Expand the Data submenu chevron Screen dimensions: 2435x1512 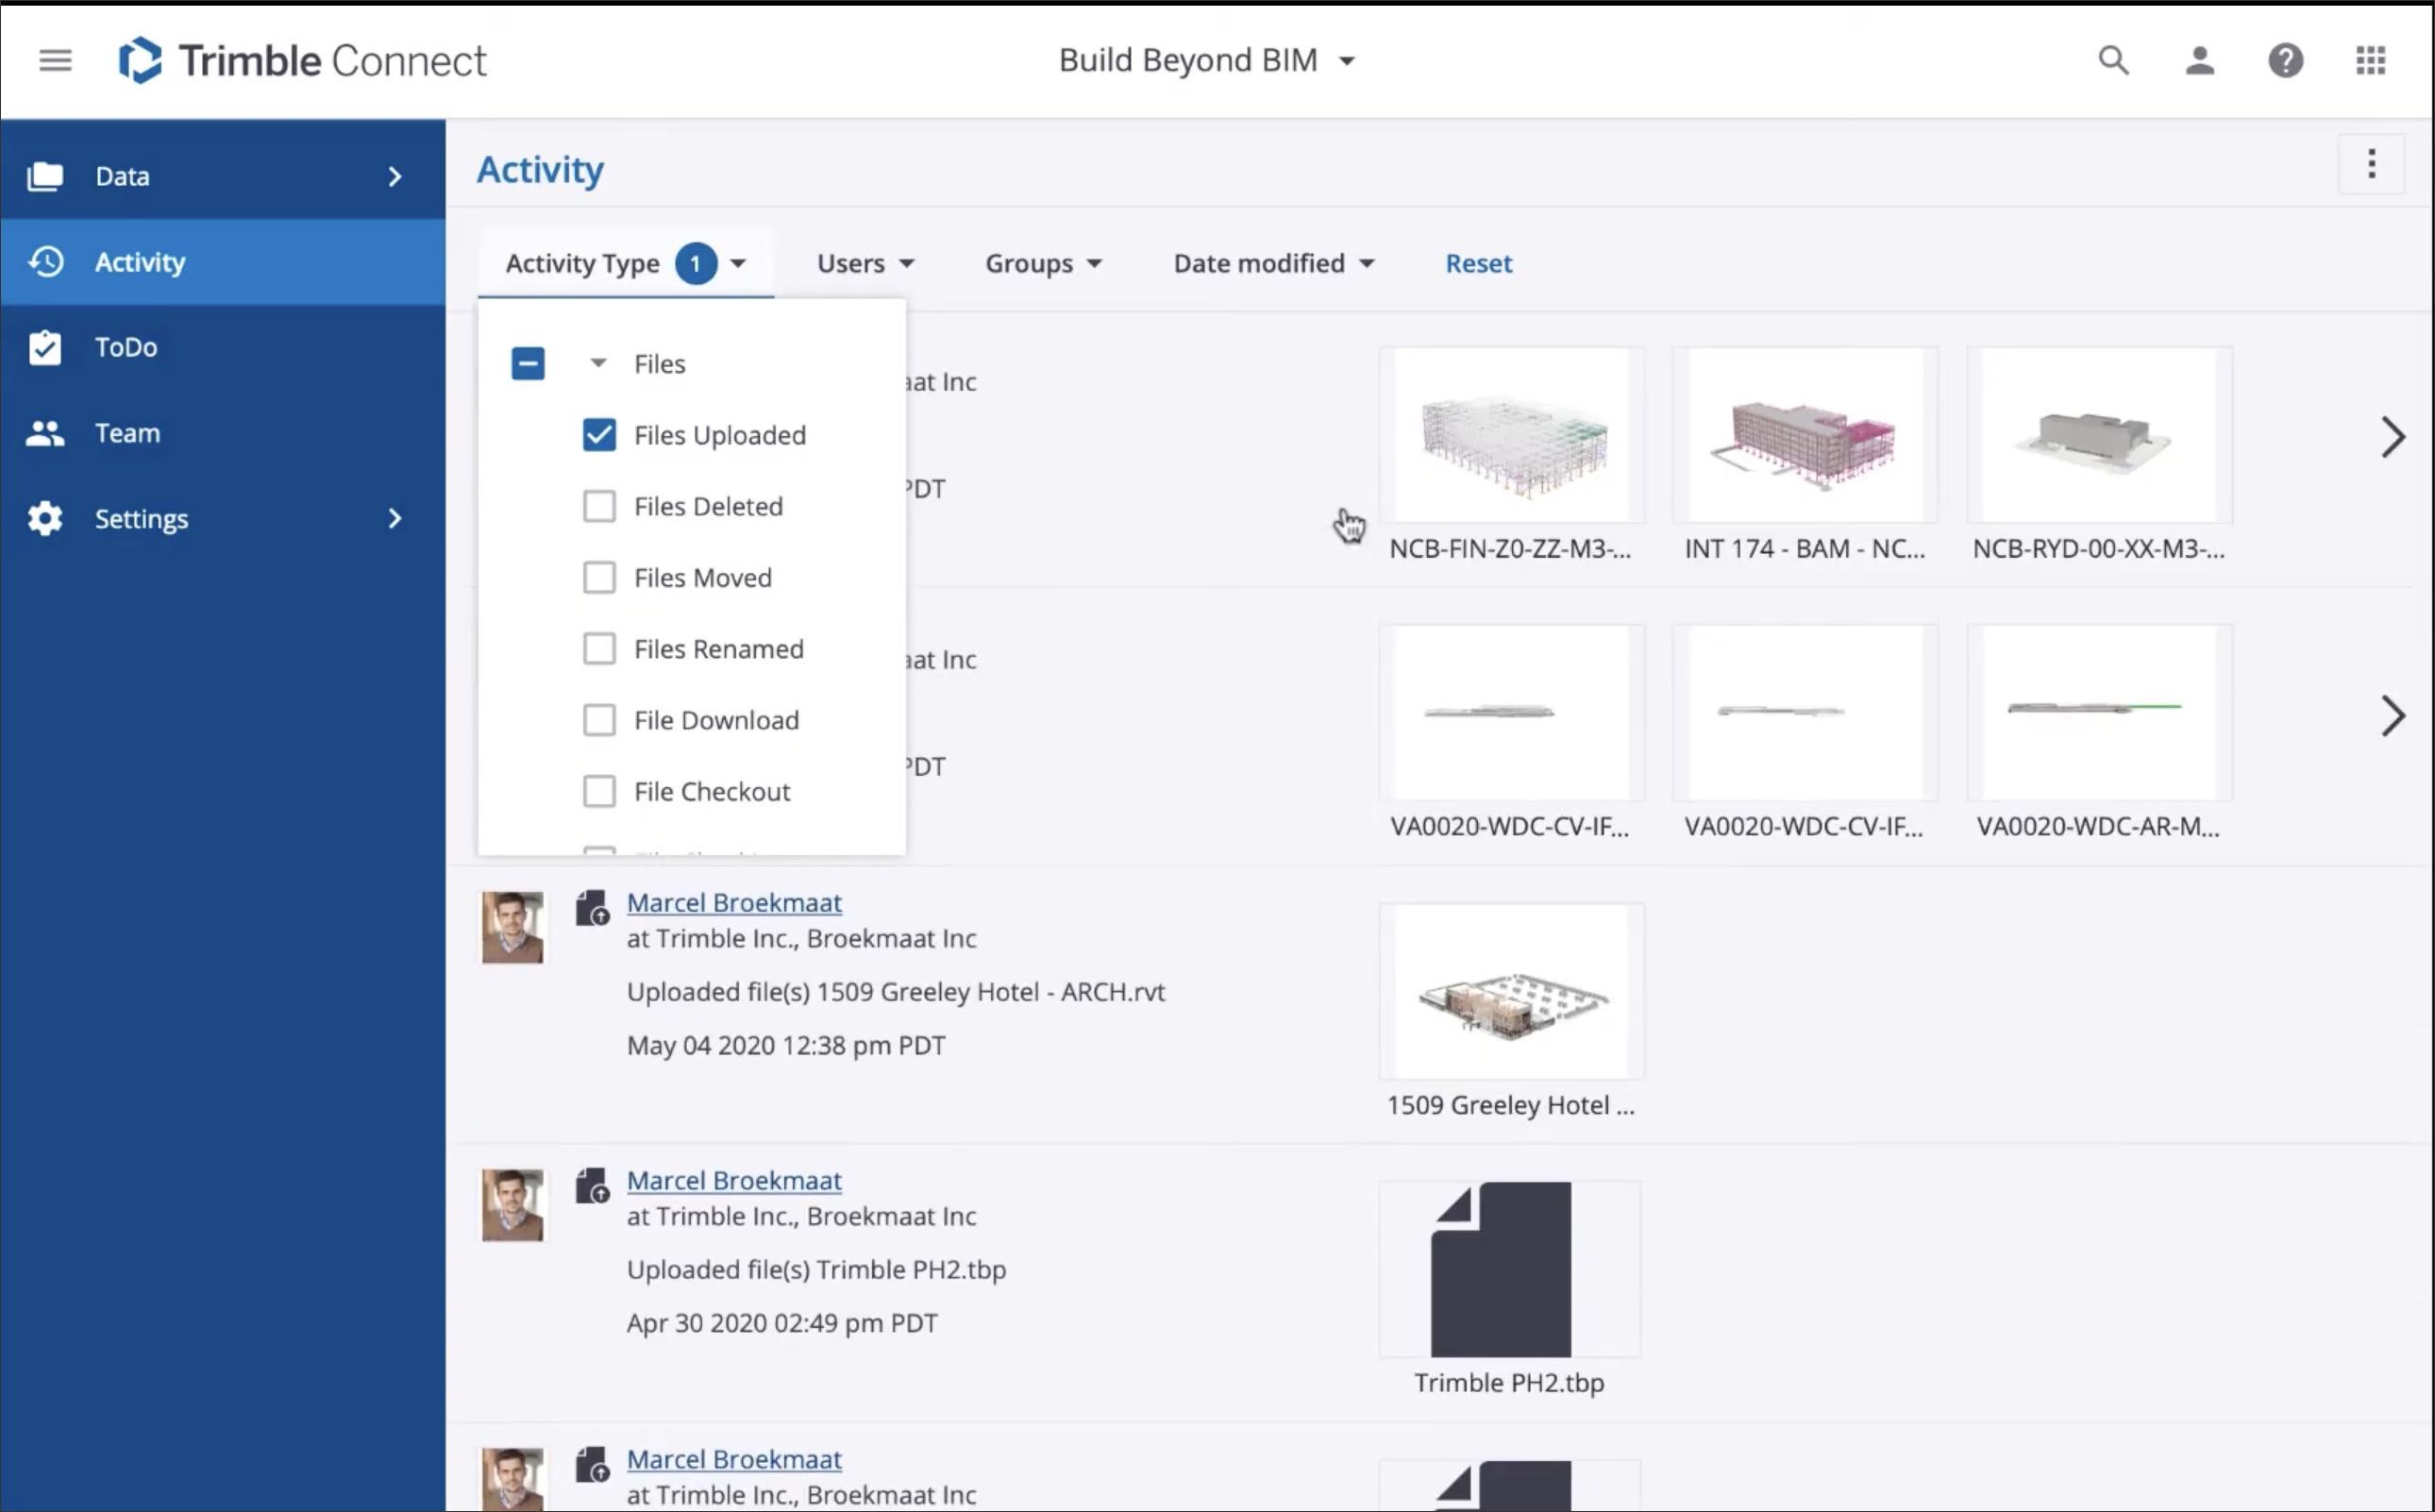[x=395, y=177]
